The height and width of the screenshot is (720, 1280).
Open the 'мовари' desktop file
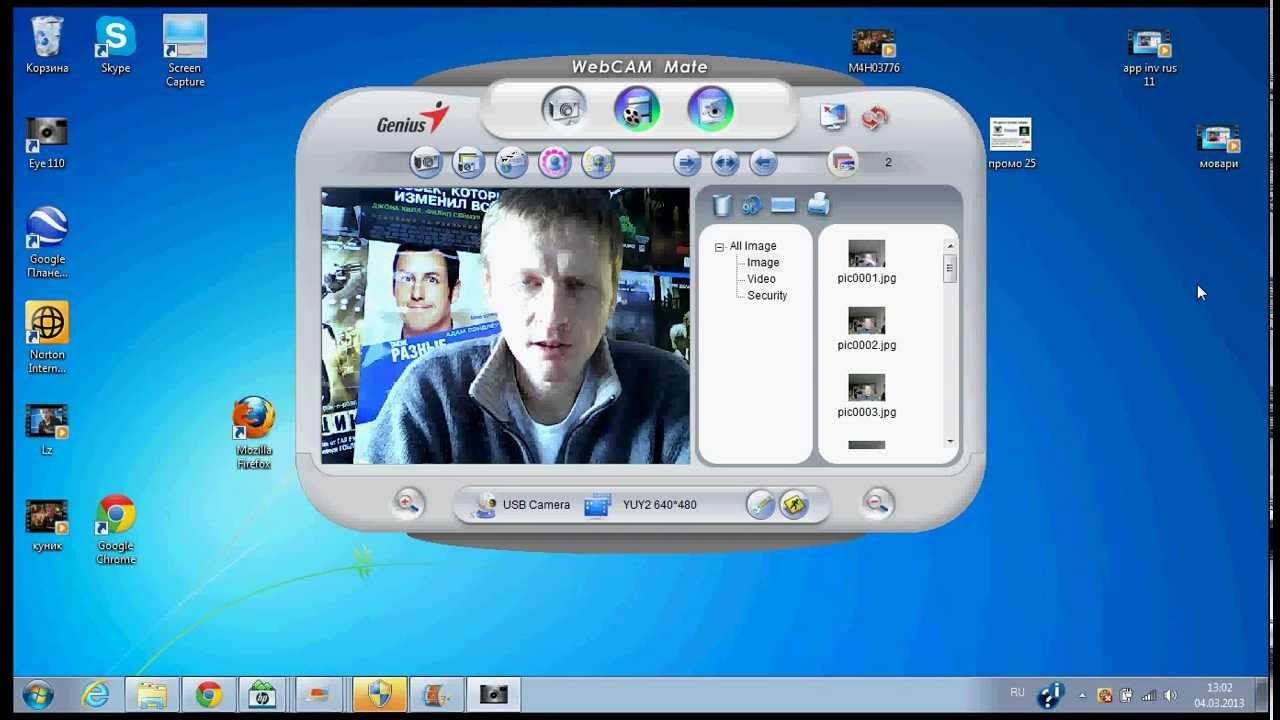pyautogui.click(x=1218, y=146)
